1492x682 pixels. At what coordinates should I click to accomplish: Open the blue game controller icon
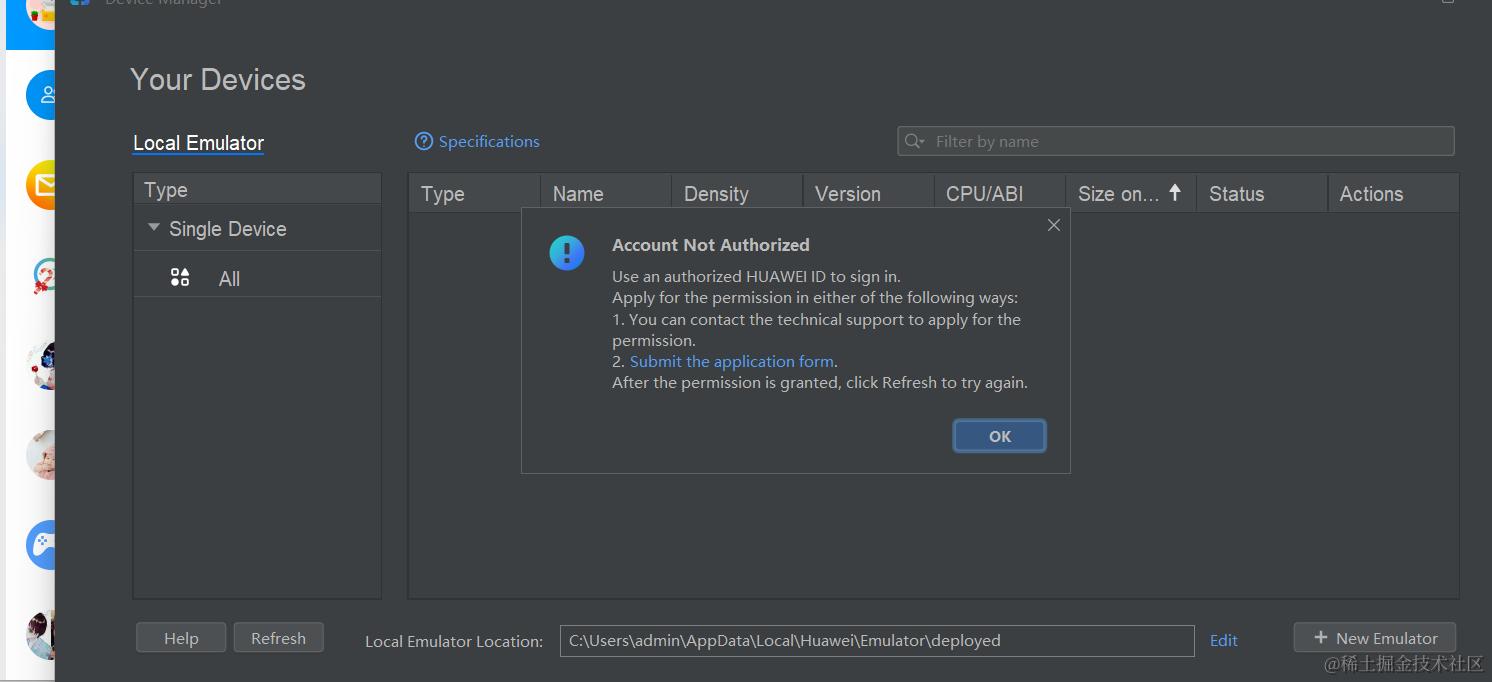41,545
